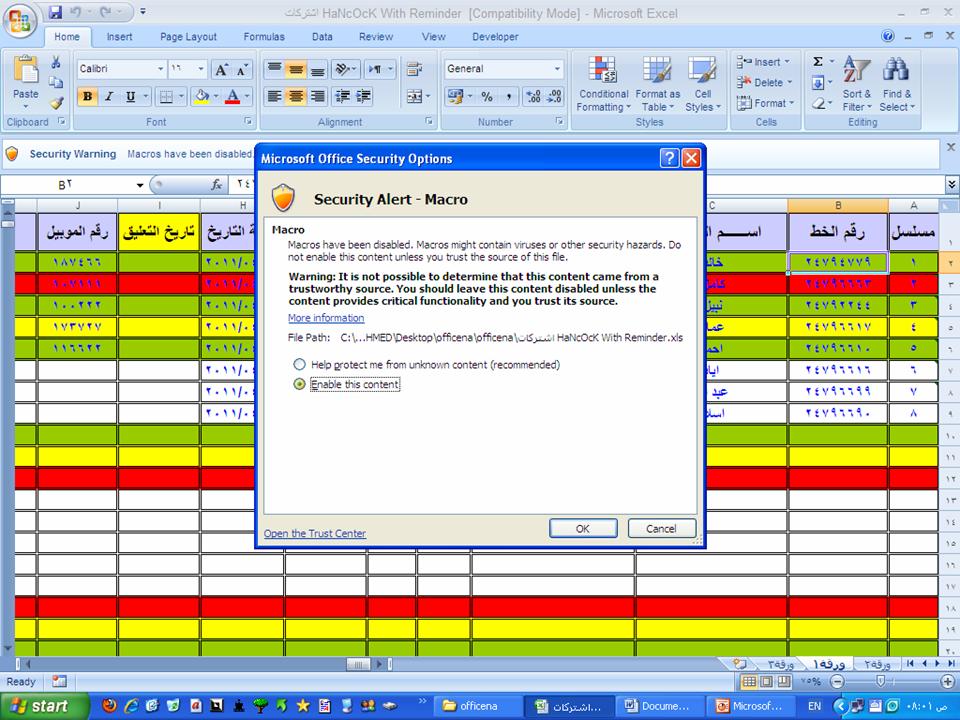
Task: Open the General number format dropdown
Action: click(557, 69)
